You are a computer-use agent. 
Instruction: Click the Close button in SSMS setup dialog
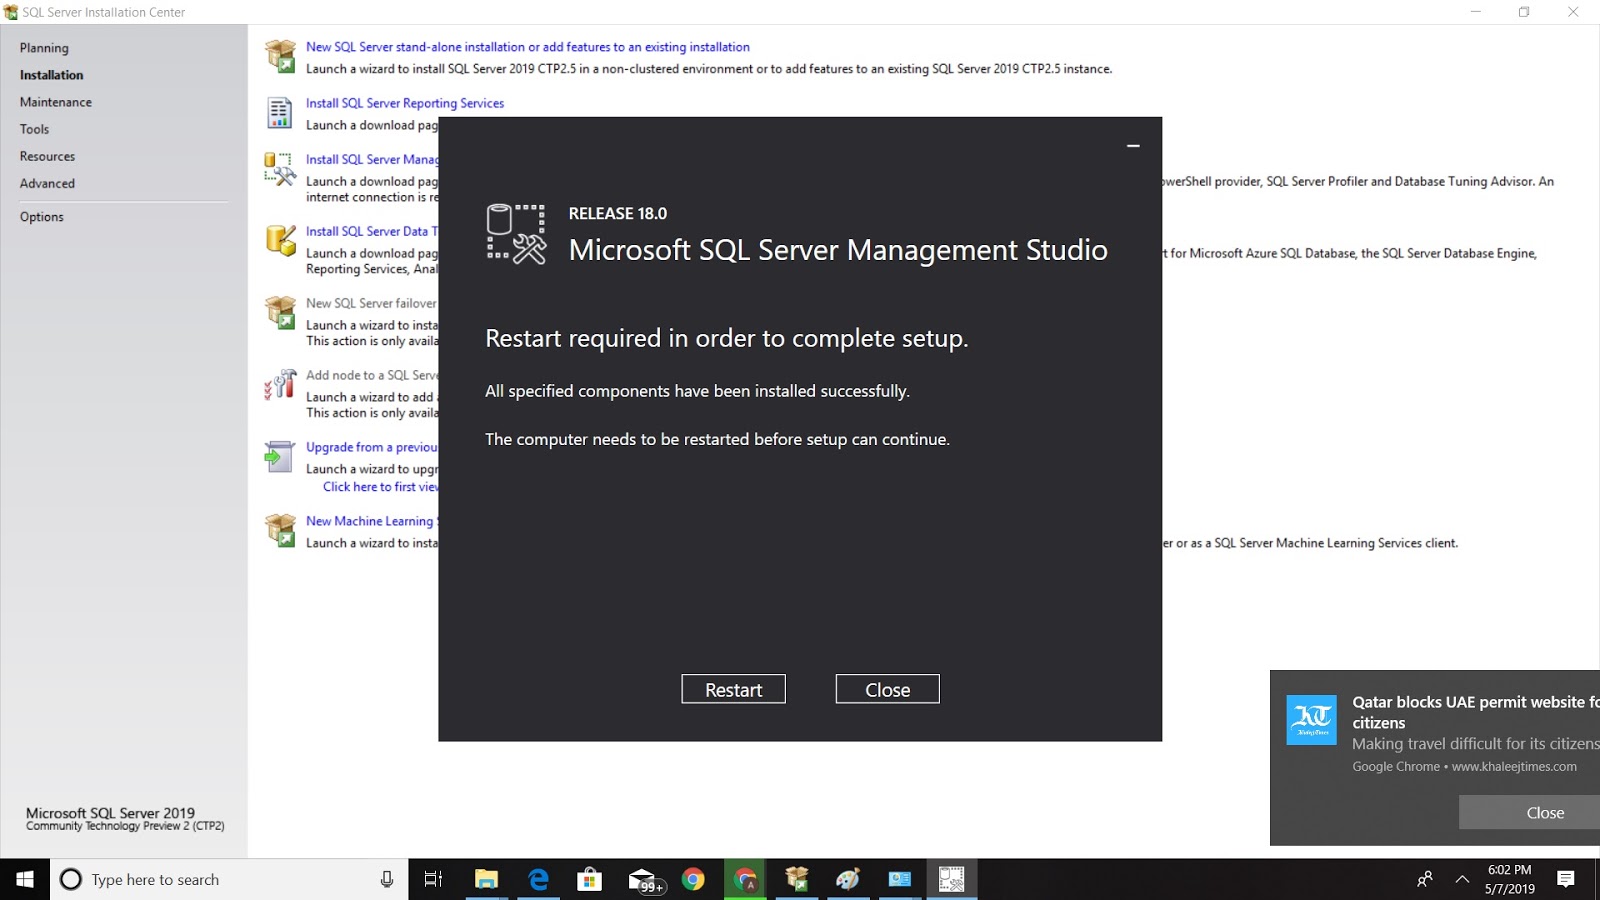pos(887,689)
